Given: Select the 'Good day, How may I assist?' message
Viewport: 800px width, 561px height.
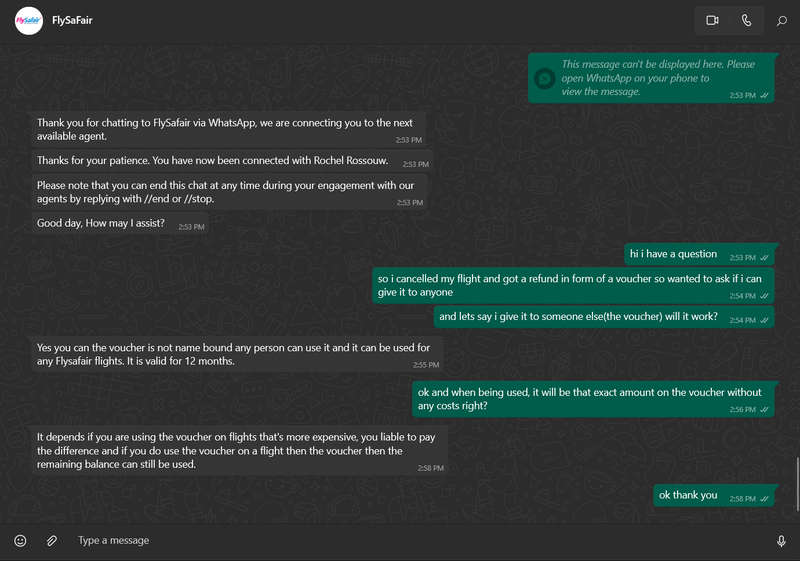Looking at the screenshot, I should tap(120, 224).
